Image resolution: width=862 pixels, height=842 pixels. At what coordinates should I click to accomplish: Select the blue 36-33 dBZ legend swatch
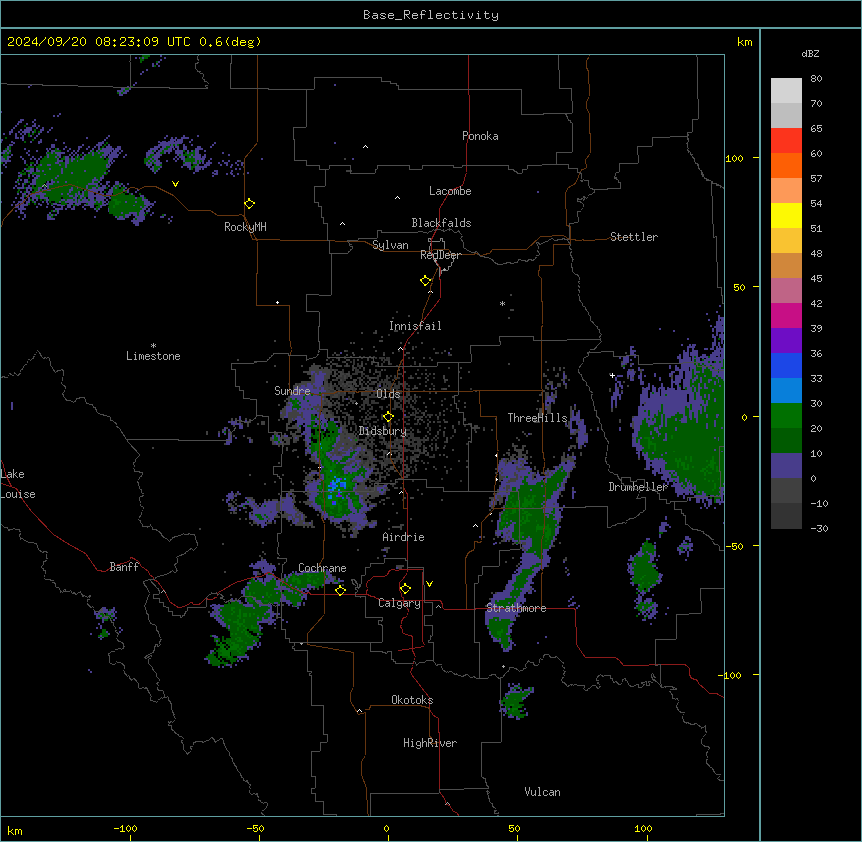point(786,365)
